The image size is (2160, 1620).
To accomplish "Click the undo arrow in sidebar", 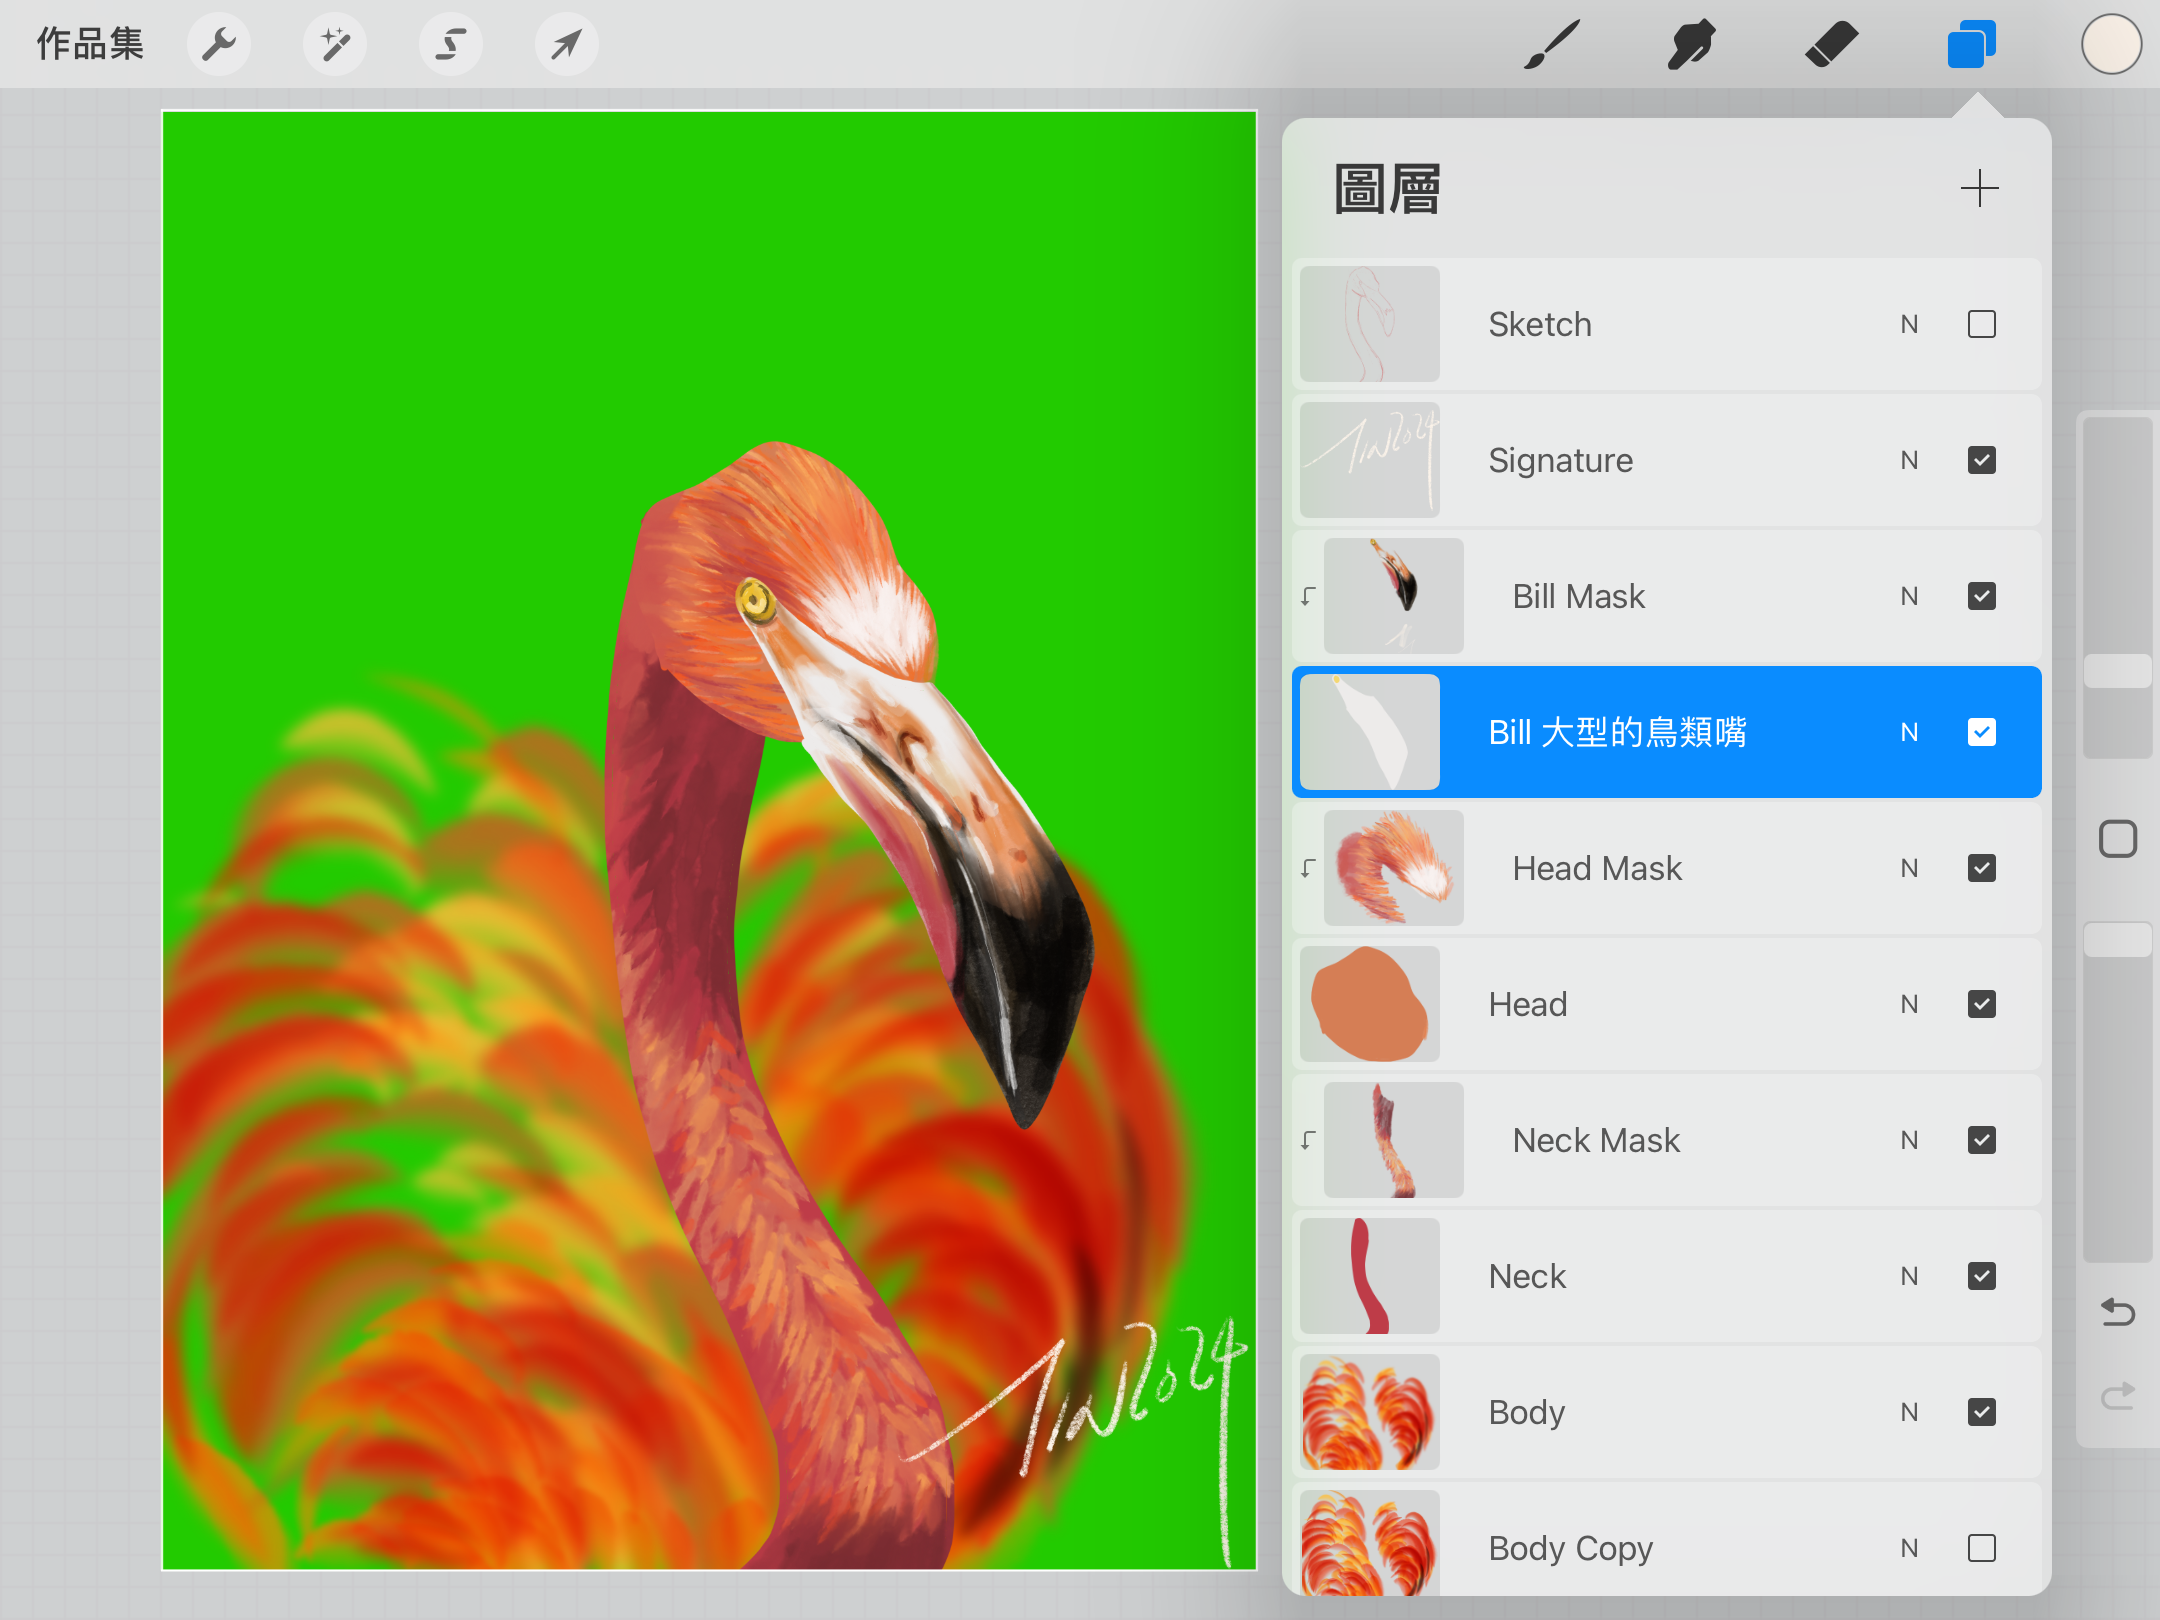I will click(2117, 1311).
